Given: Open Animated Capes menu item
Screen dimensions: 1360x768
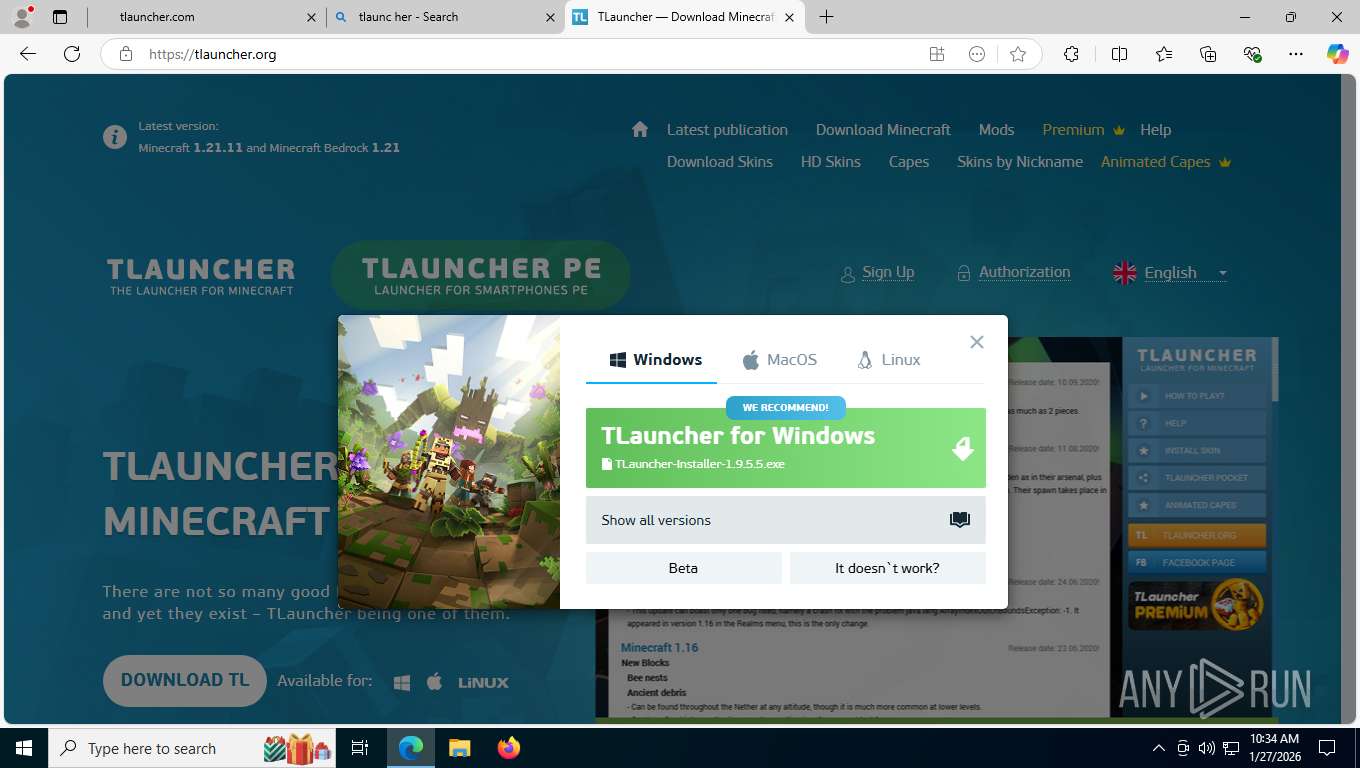Looking at the screenshot, I should click(1165, 162).
